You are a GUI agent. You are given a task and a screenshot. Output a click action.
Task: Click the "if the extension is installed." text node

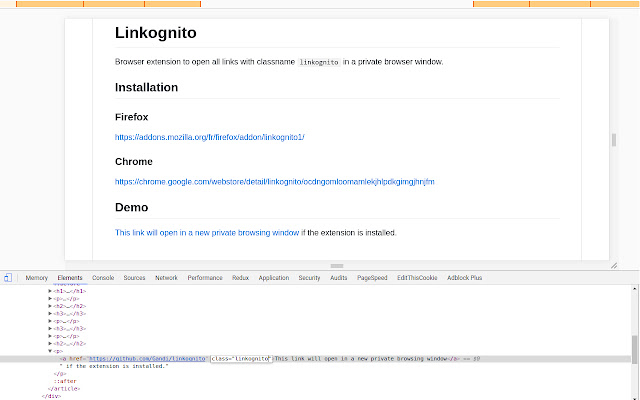point(114,366)
